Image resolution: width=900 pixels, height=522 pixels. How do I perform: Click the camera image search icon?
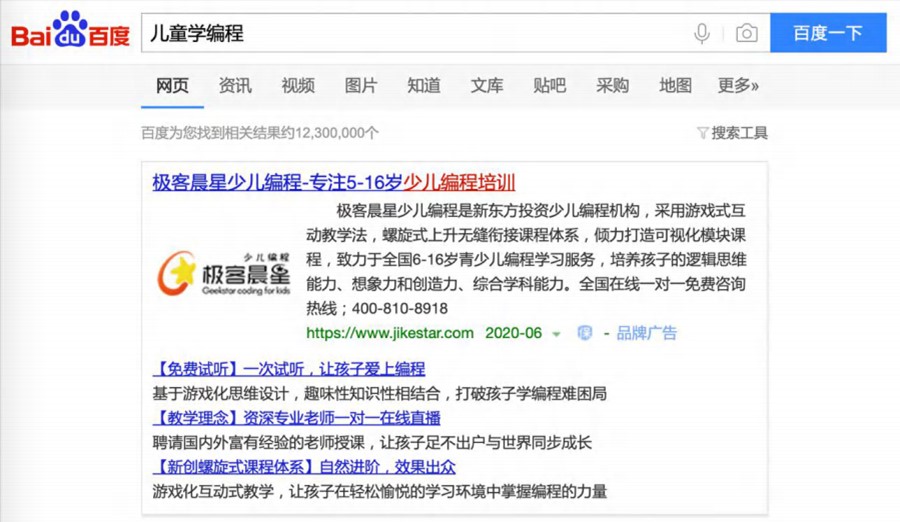click(746, 33)
